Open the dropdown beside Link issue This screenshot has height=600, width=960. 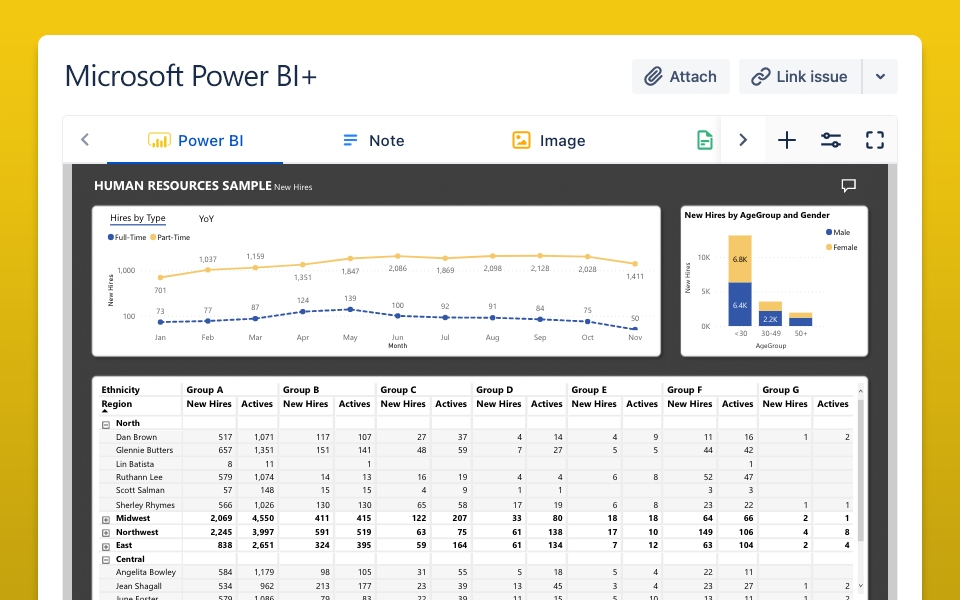880,77
